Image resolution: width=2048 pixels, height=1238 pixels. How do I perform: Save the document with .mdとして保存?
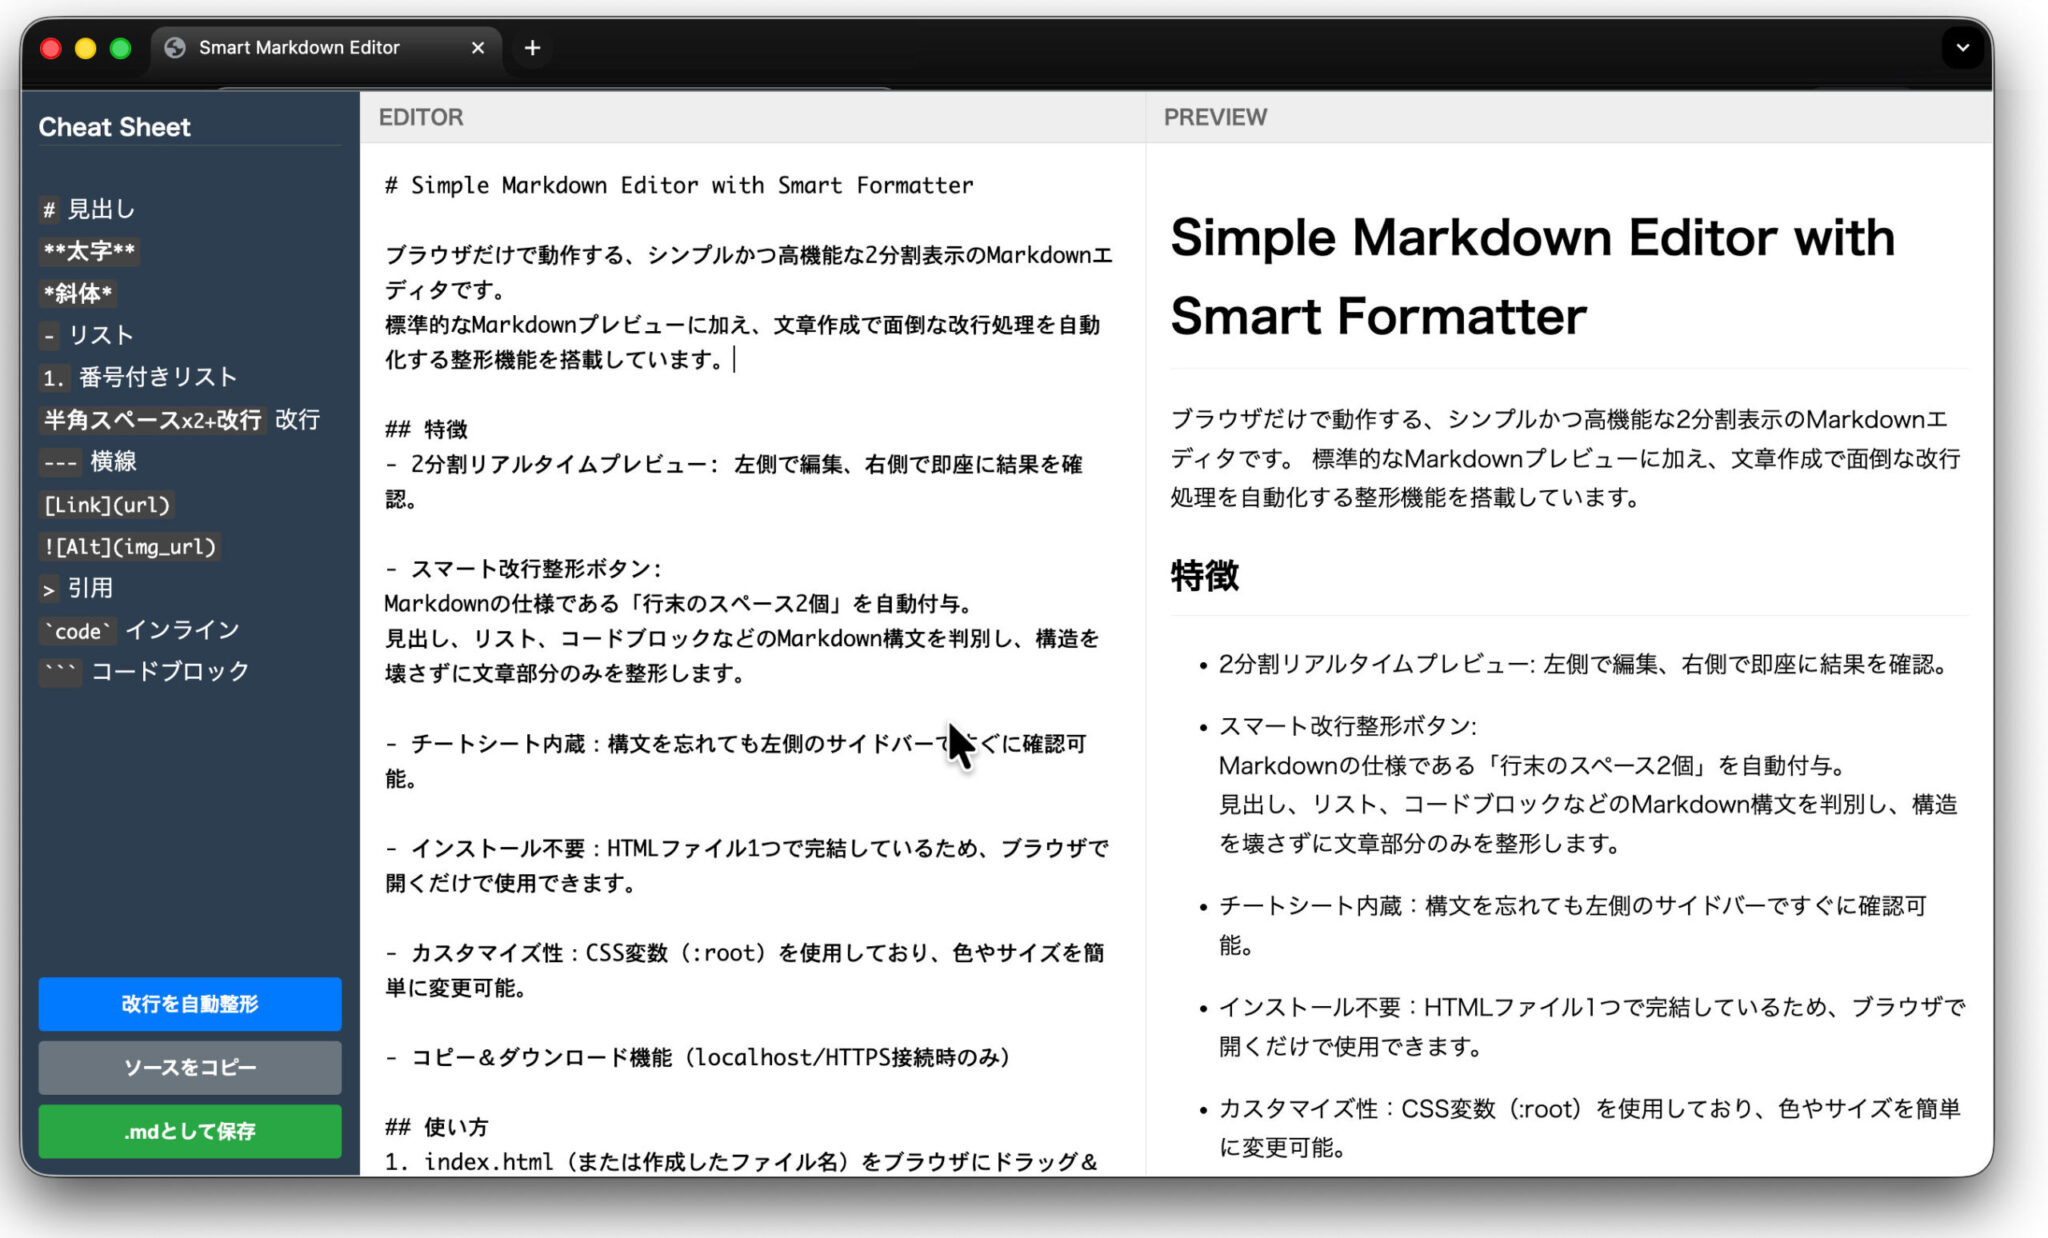(189, 1131)
